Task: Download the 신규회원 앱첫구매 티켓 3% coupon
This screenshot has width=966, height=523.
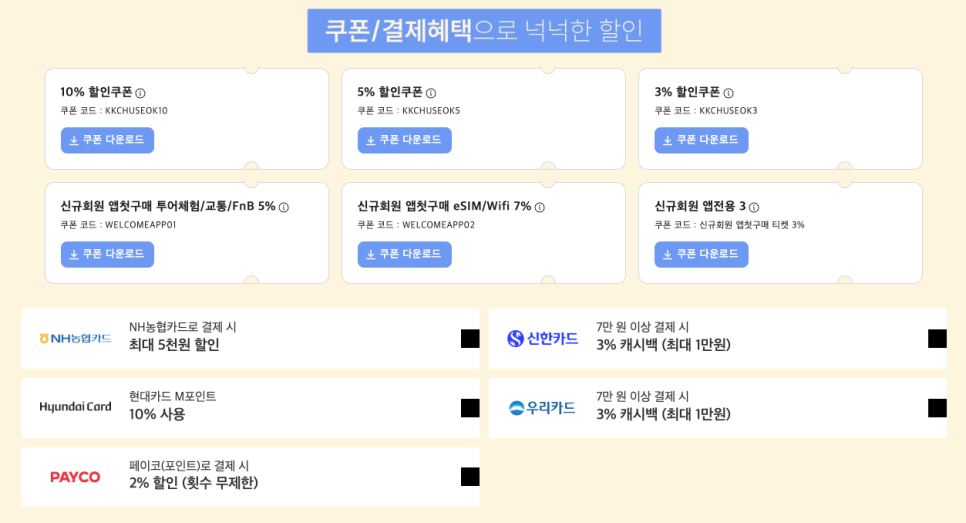Action: coord(701,254)
